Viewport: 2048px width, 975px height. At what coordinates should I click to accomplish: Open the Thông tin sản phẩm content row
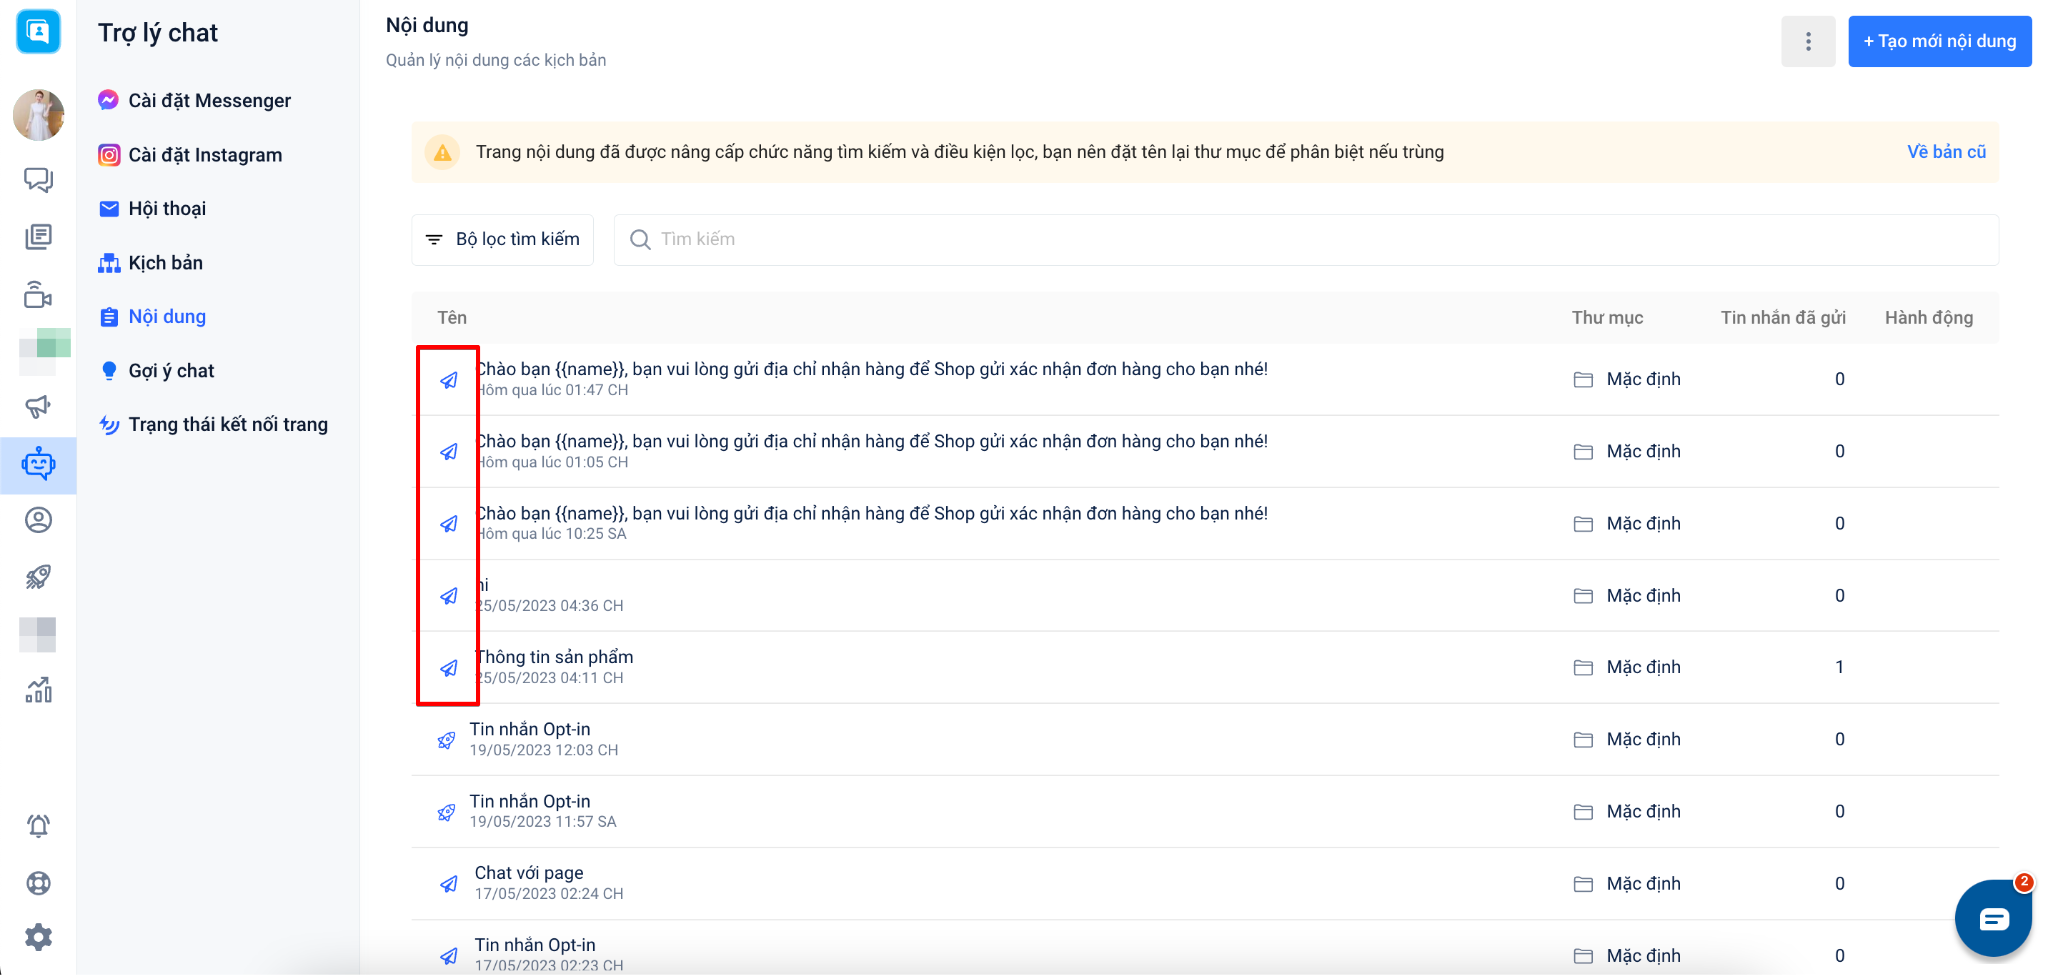click(x=554, y=657)
